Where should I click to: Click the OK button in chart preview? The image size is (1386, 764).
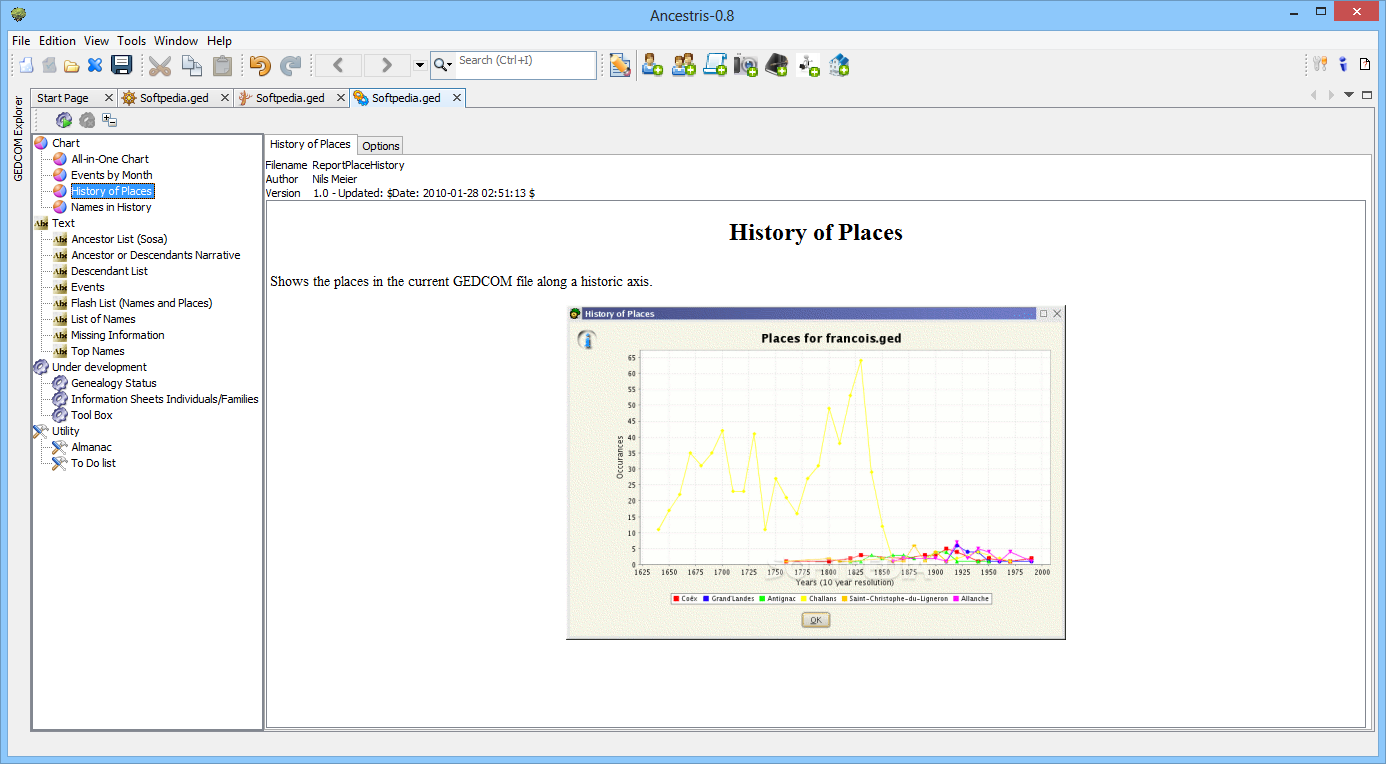coord(816,620)
